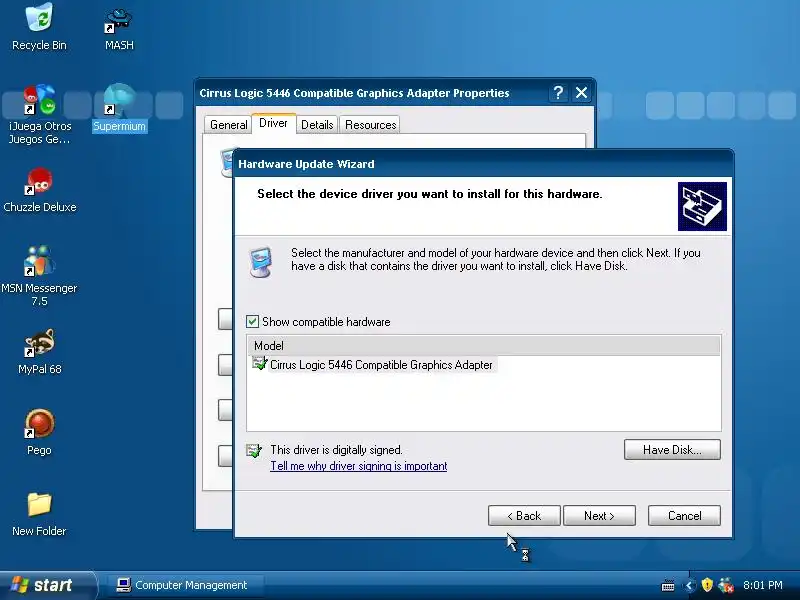Click the Model column header

tap(483, 345)
